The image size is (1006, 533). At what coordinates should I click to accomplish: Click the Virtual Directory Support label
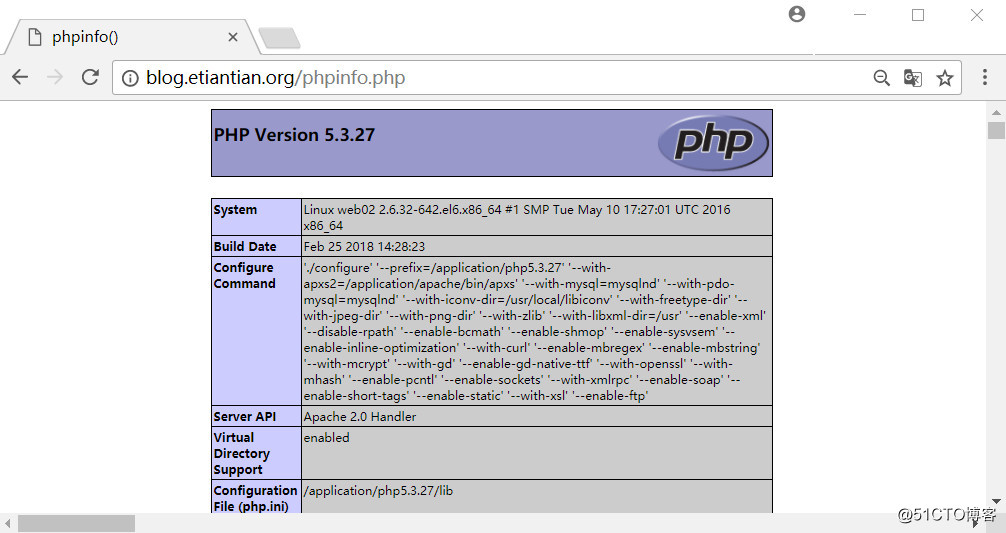tap(242, 453)
